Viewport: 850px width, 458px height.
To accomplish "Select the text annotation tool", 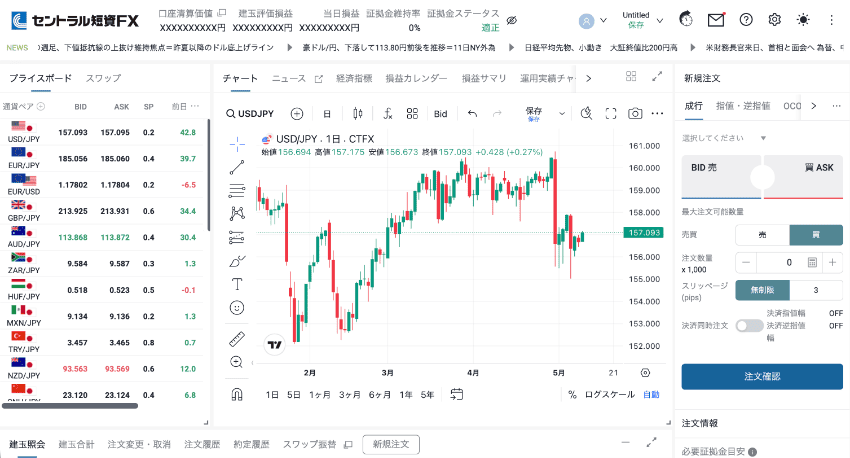I will (x=237, y=284).
